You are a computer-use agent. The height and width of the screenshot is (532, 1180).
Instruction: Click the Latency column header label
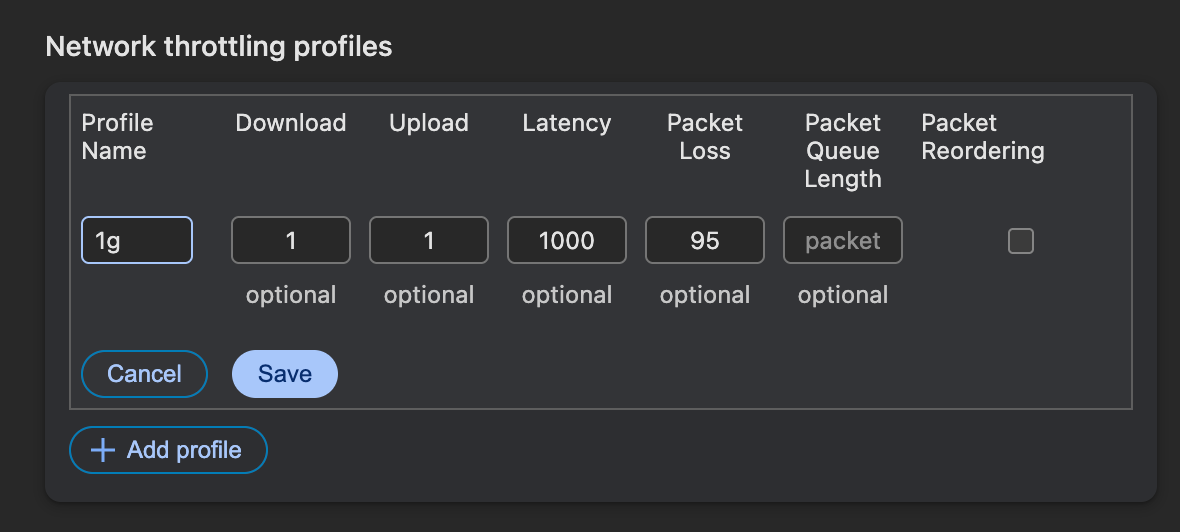567,123
